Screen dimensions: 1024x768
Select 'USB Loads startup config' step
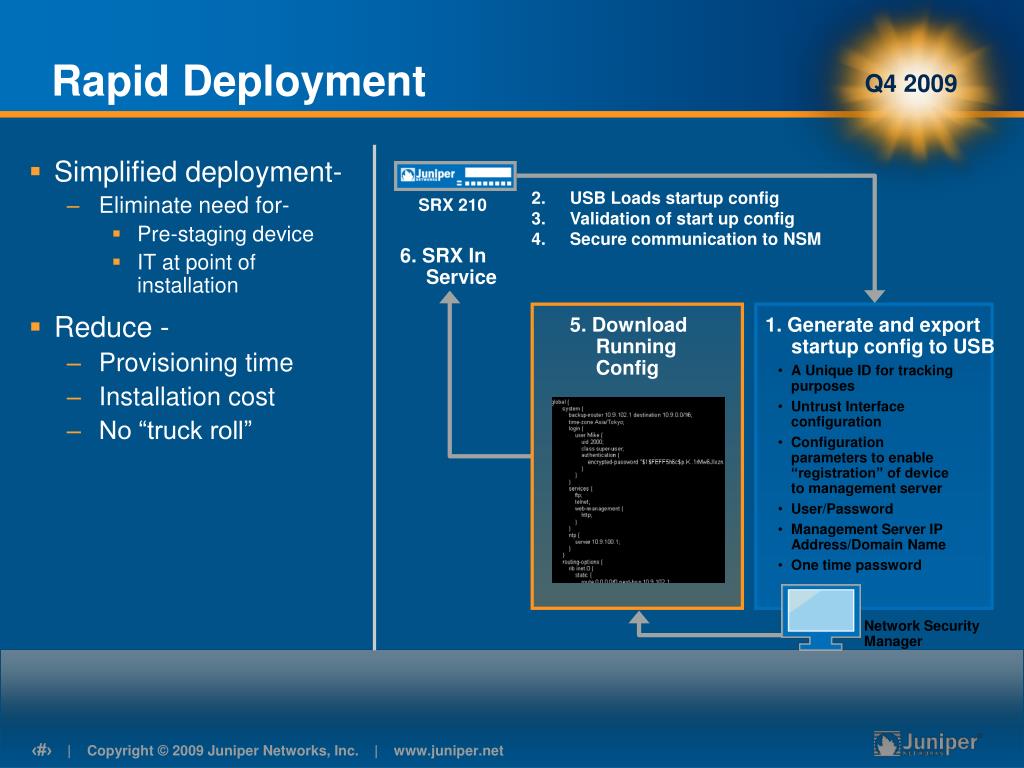pos(674,198)
